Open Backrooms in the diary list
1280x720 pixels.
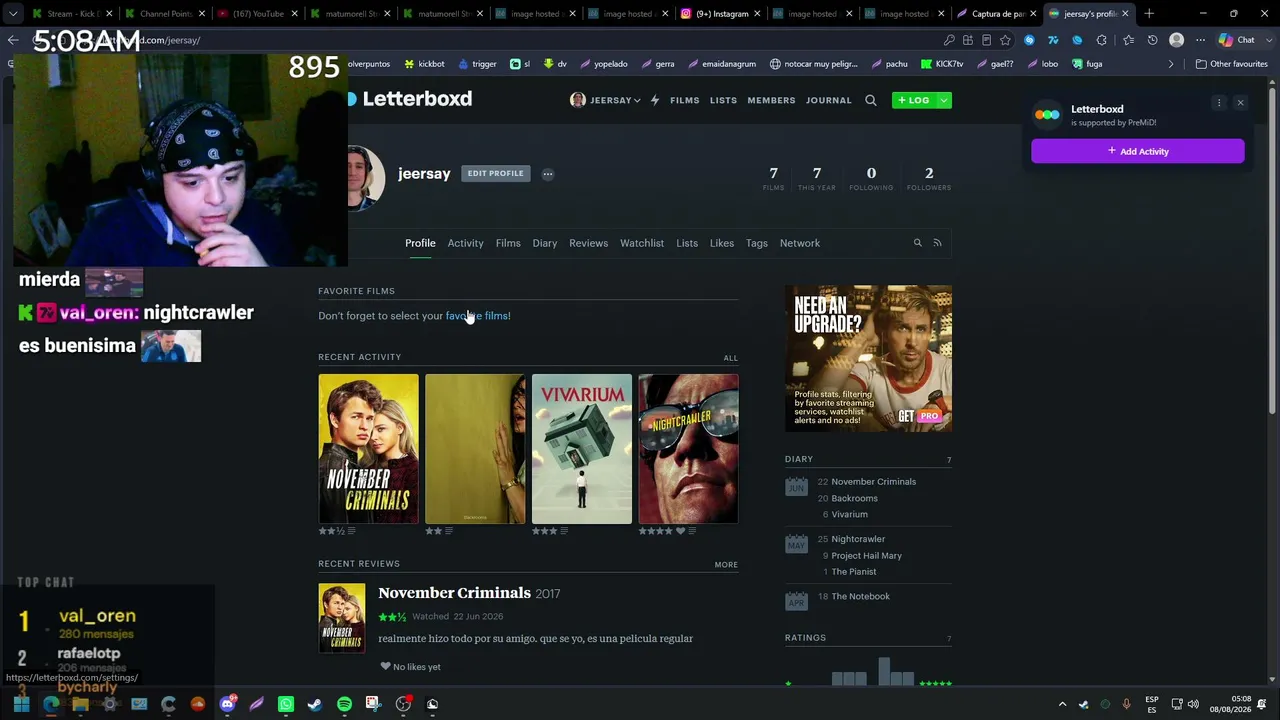coord(855,498)
